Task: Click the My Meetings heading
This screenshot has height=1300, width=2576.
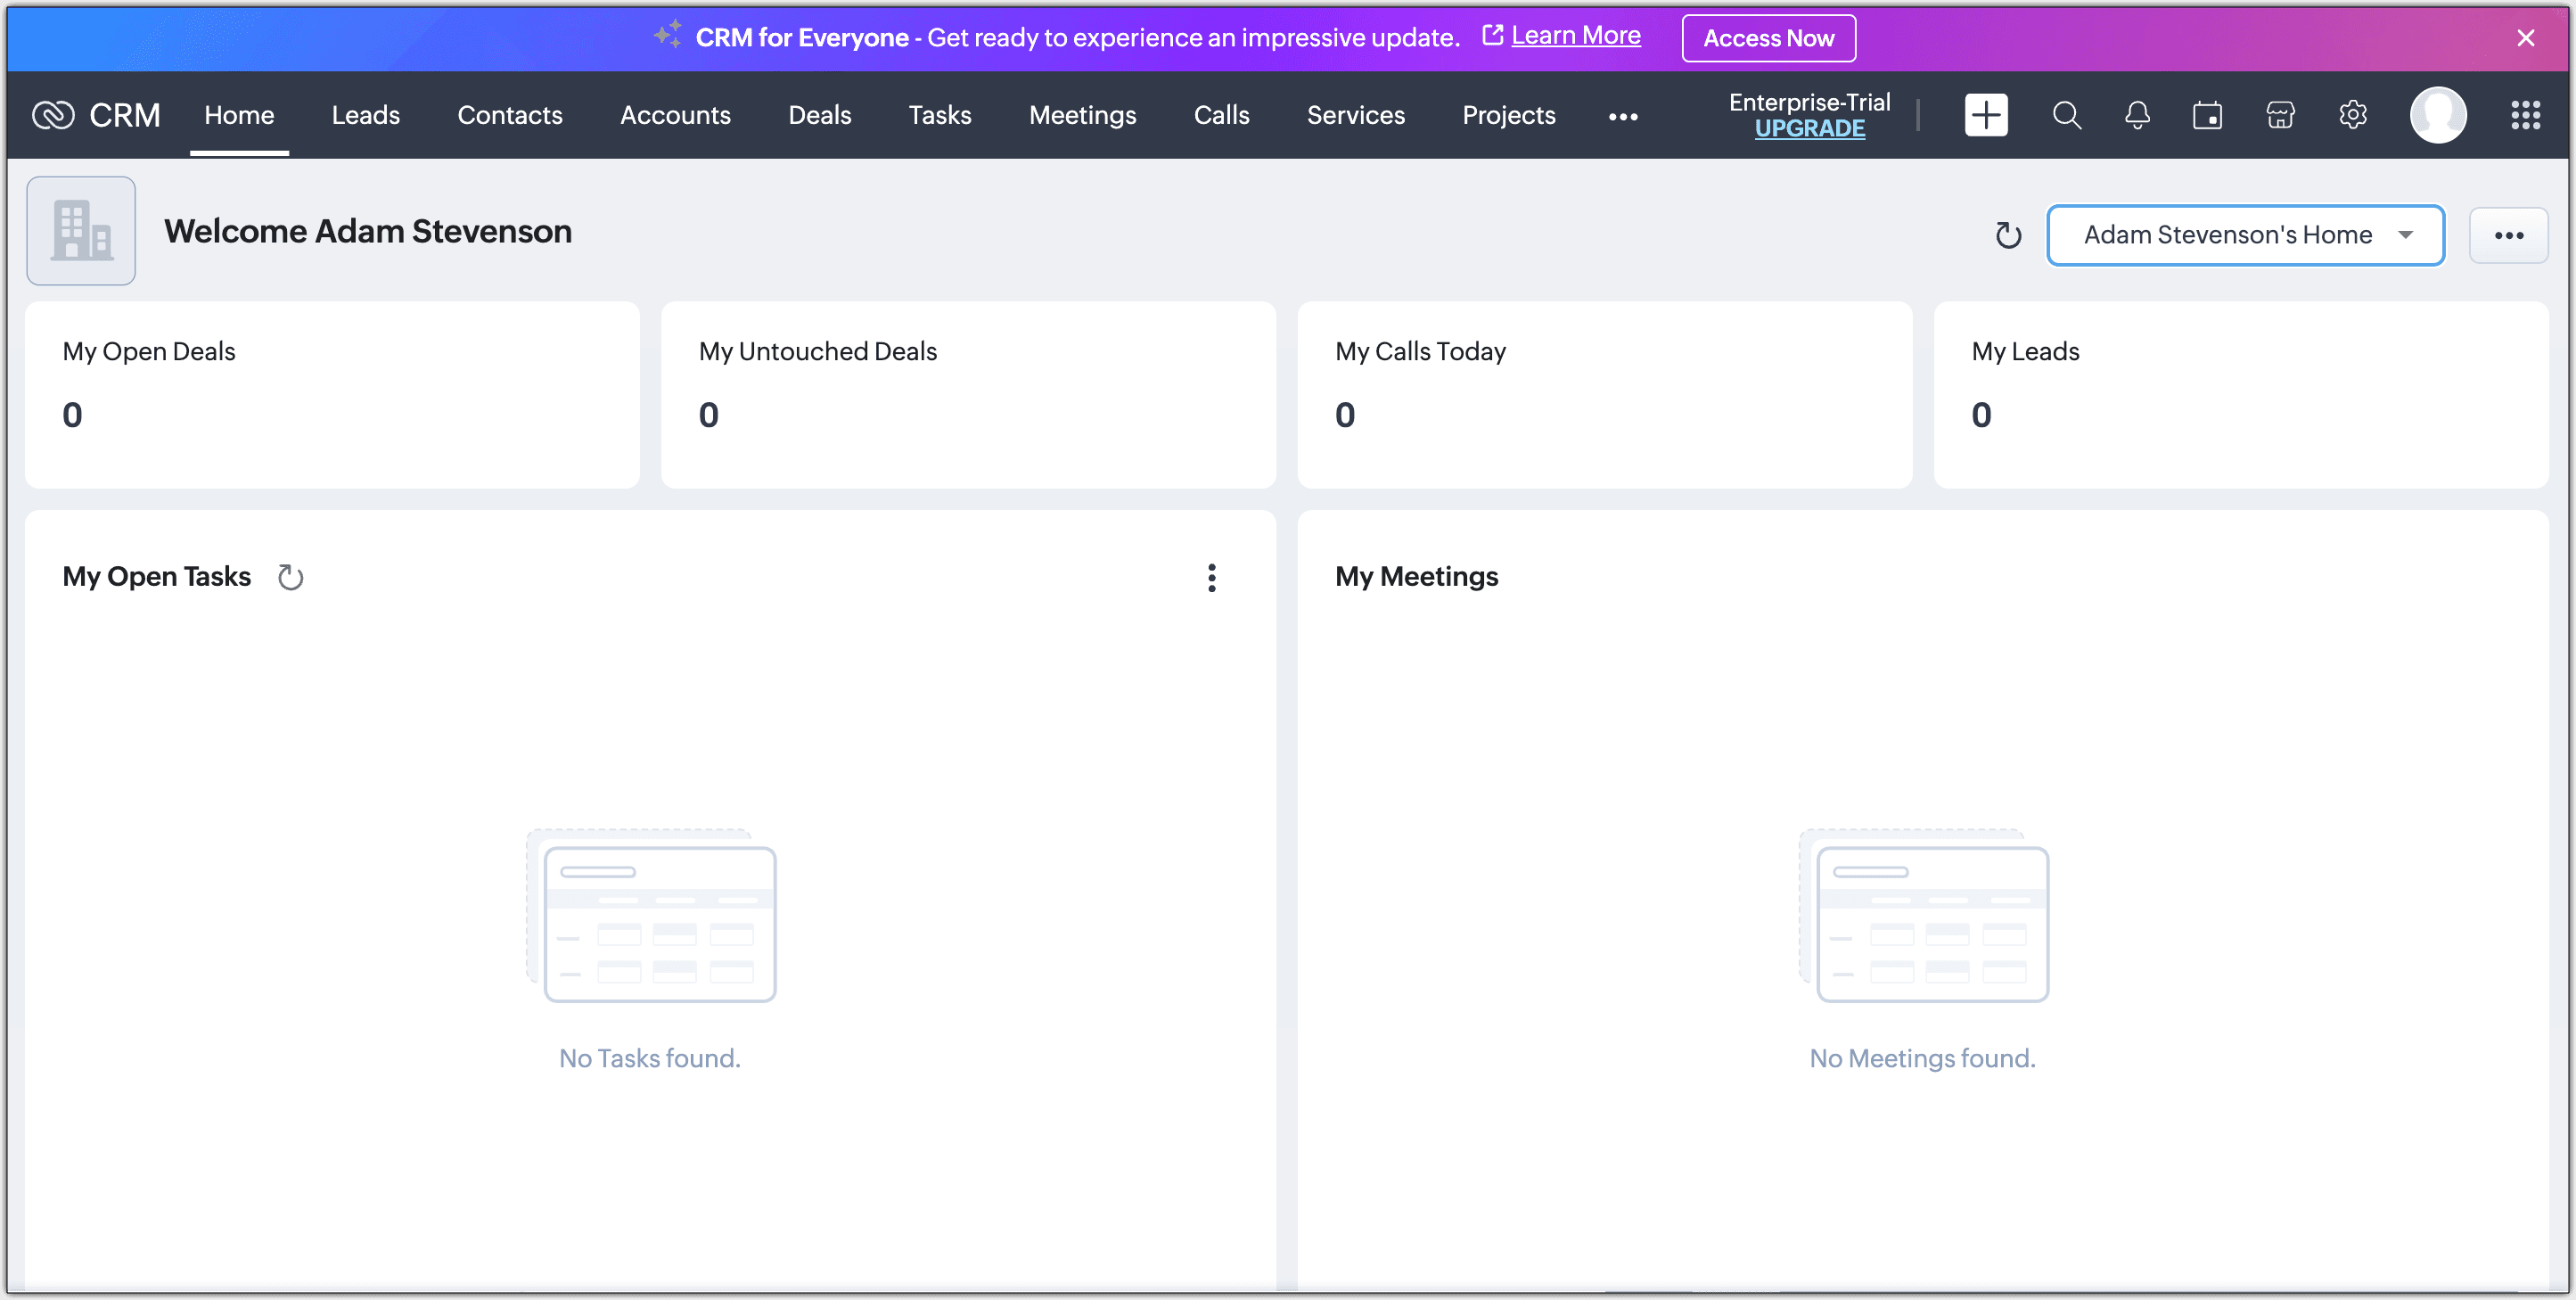Action: 1416,577
